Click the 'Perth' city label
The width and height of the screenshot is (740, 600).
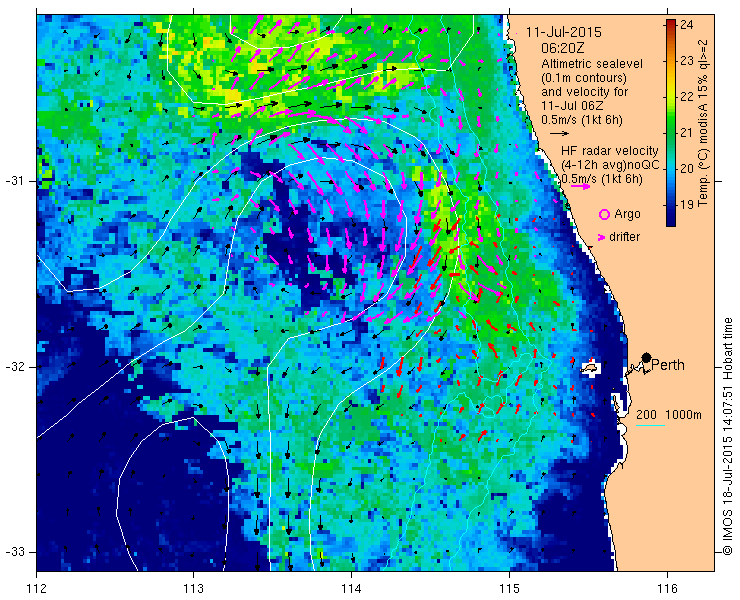pyautogui.click(x=668, y=365)
